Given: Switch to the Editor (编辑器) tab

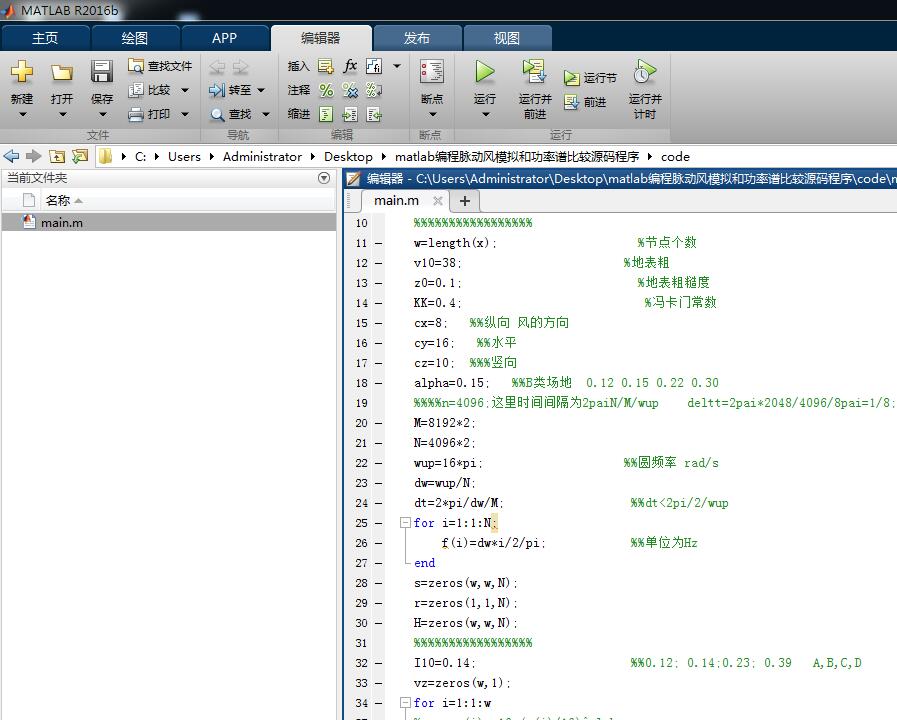Looking at the screenshot, I should (321, 38).
